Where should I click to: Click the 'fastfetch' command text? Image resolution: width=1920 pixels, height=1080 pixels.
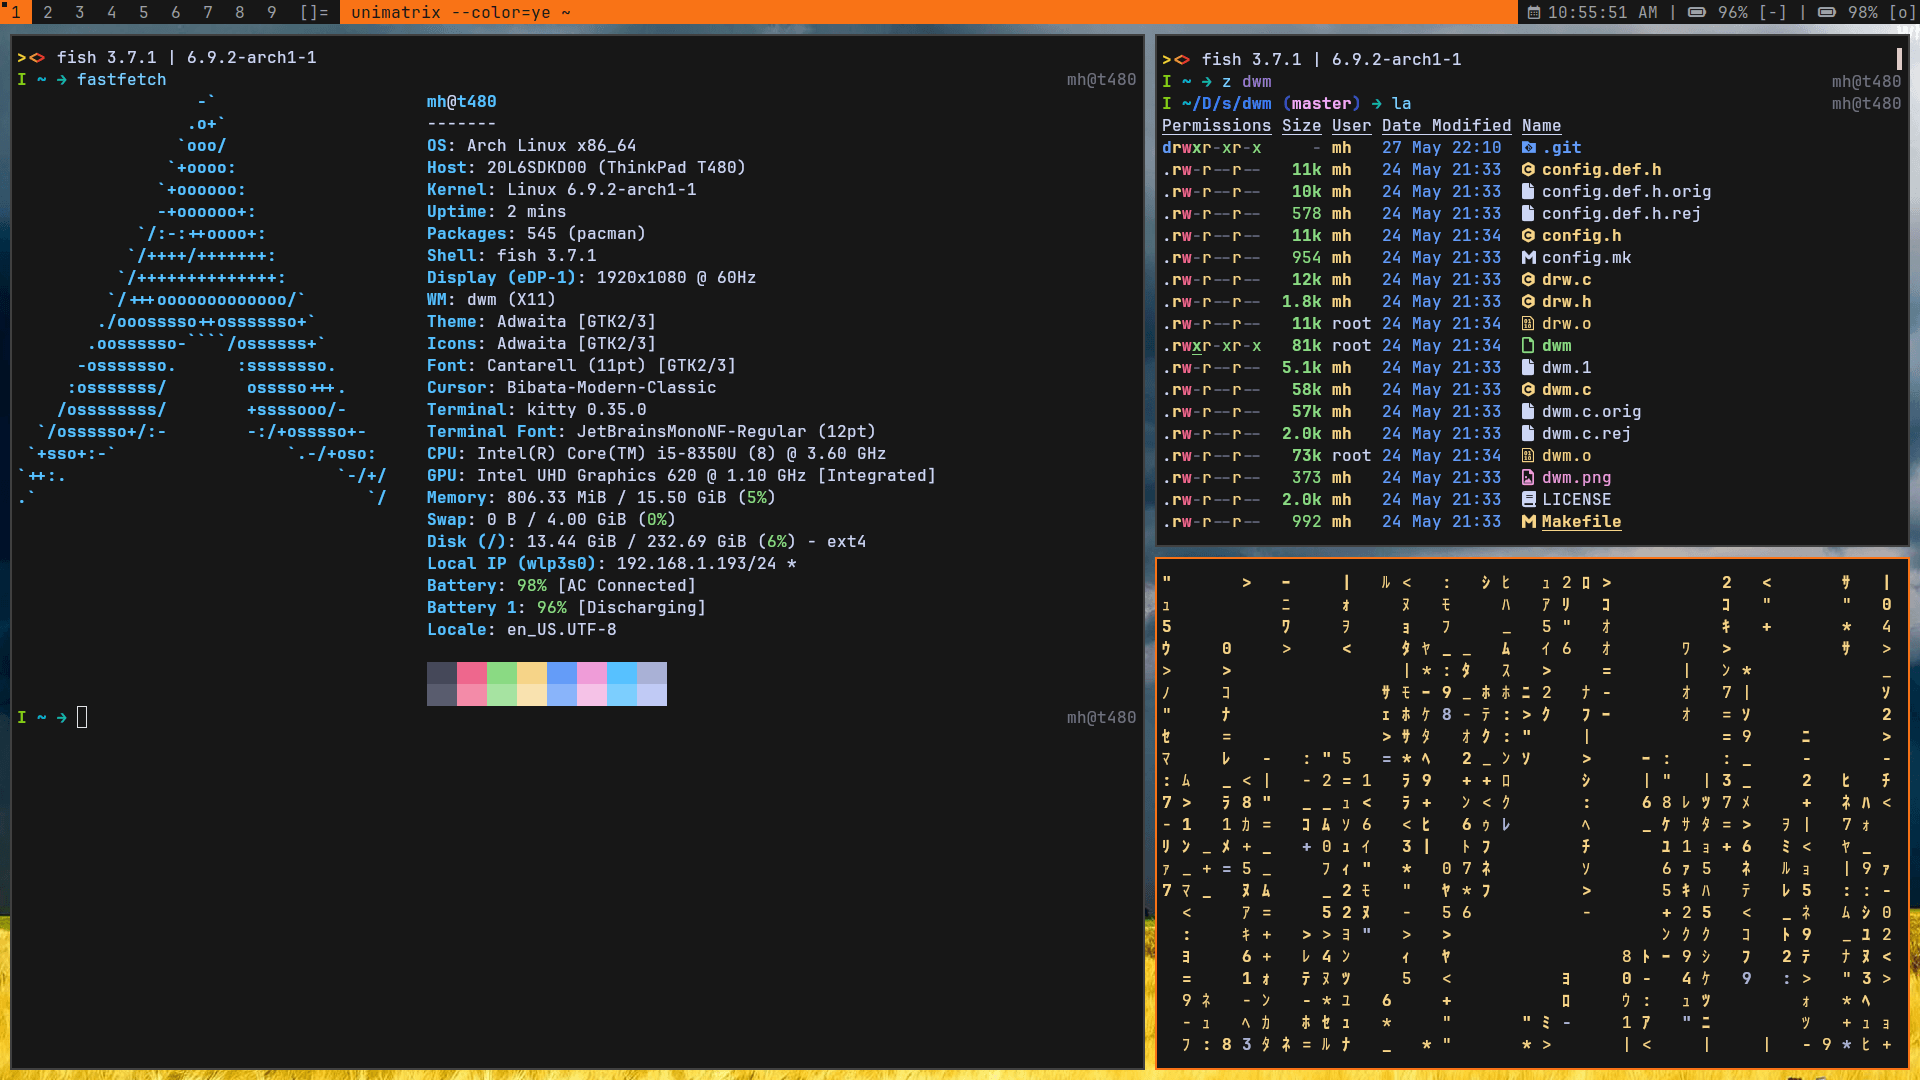(x=122, y=80)
